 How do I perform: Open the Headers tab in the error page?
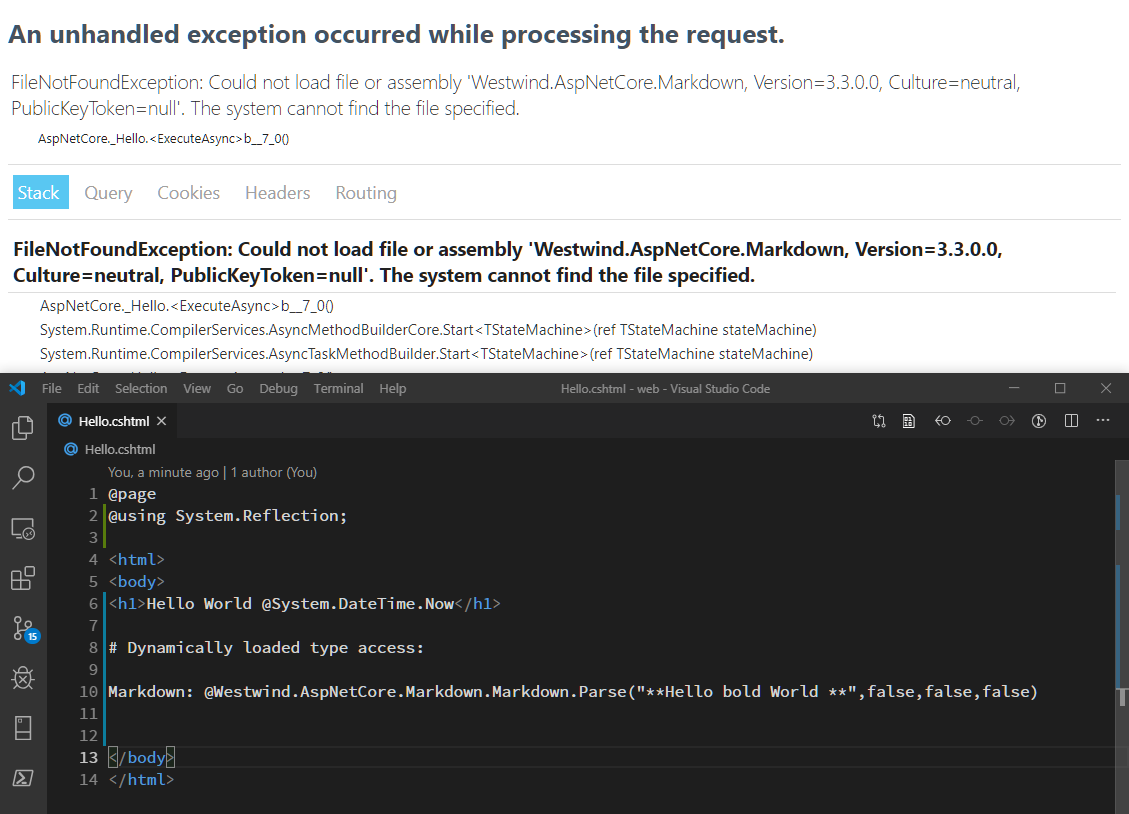277,192
